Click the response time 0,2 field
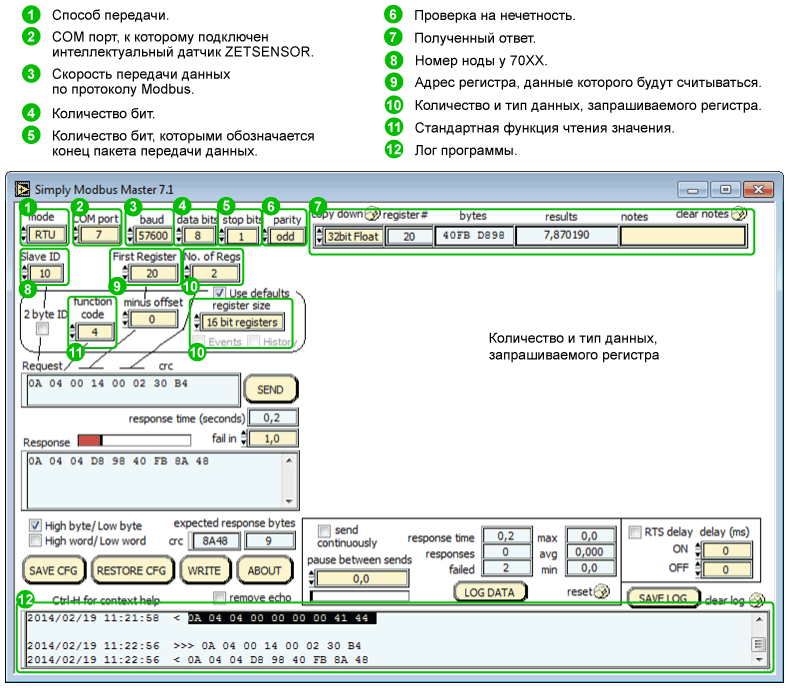Screen dimensions: 788x688 272,418
